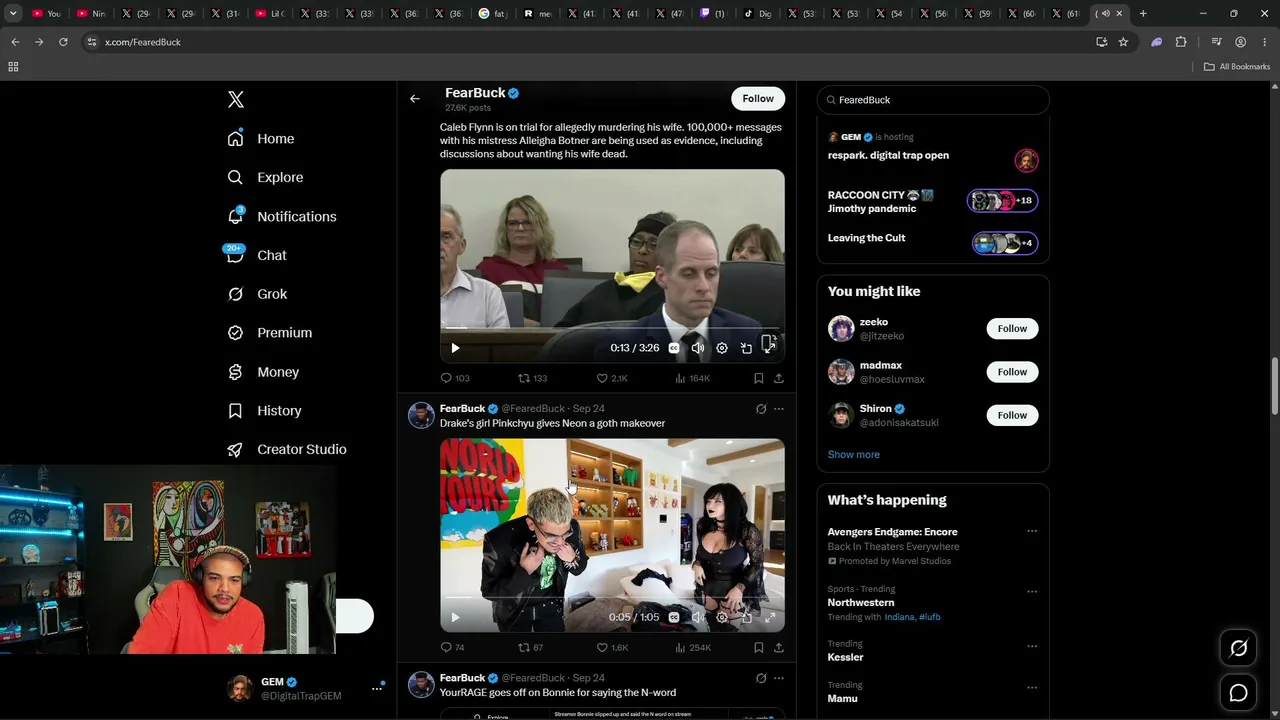Open Grok floating button at bottom right

pyautogui.click(x=1238, y=648)
